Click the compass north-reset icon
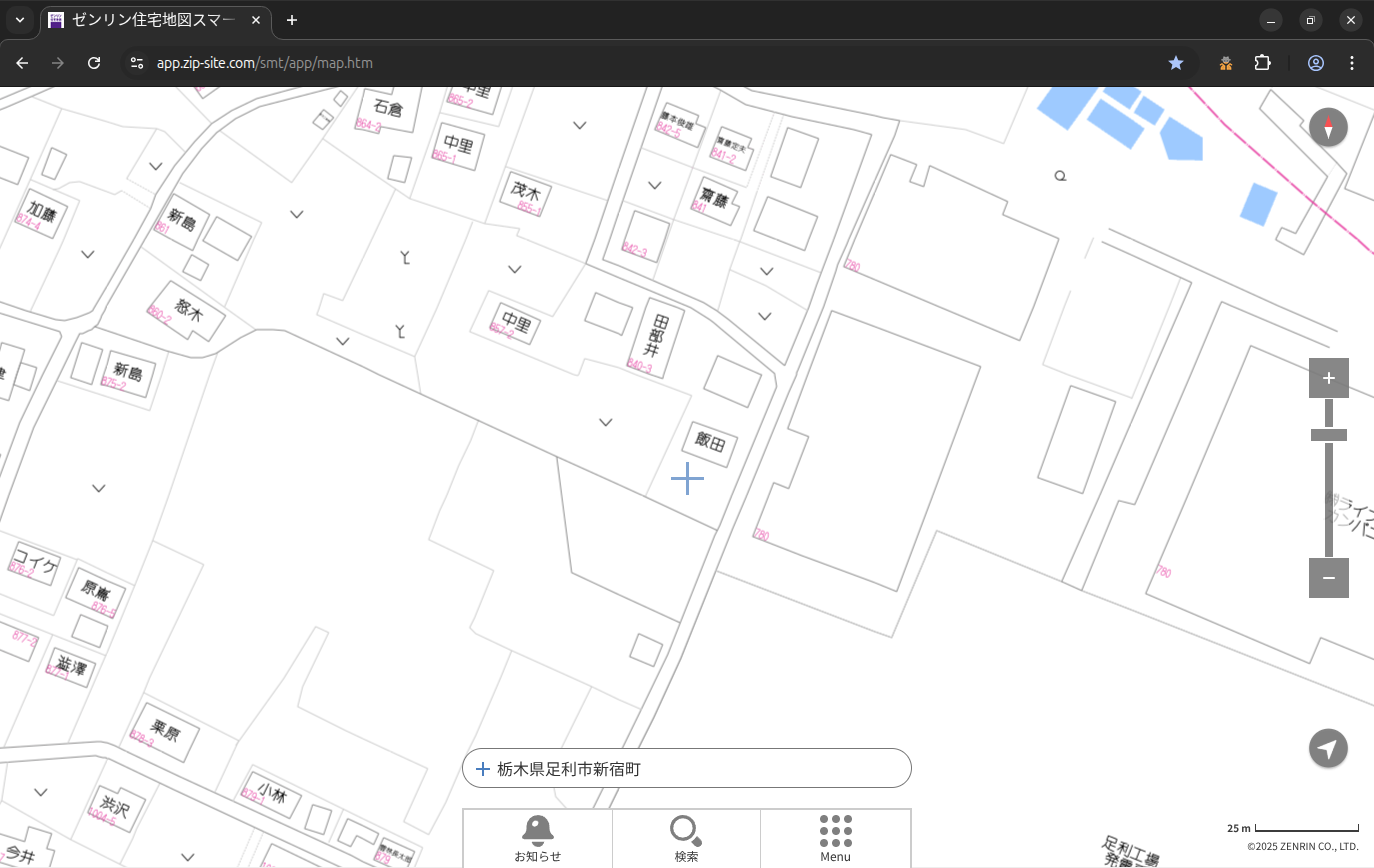 click(1328, 128)
